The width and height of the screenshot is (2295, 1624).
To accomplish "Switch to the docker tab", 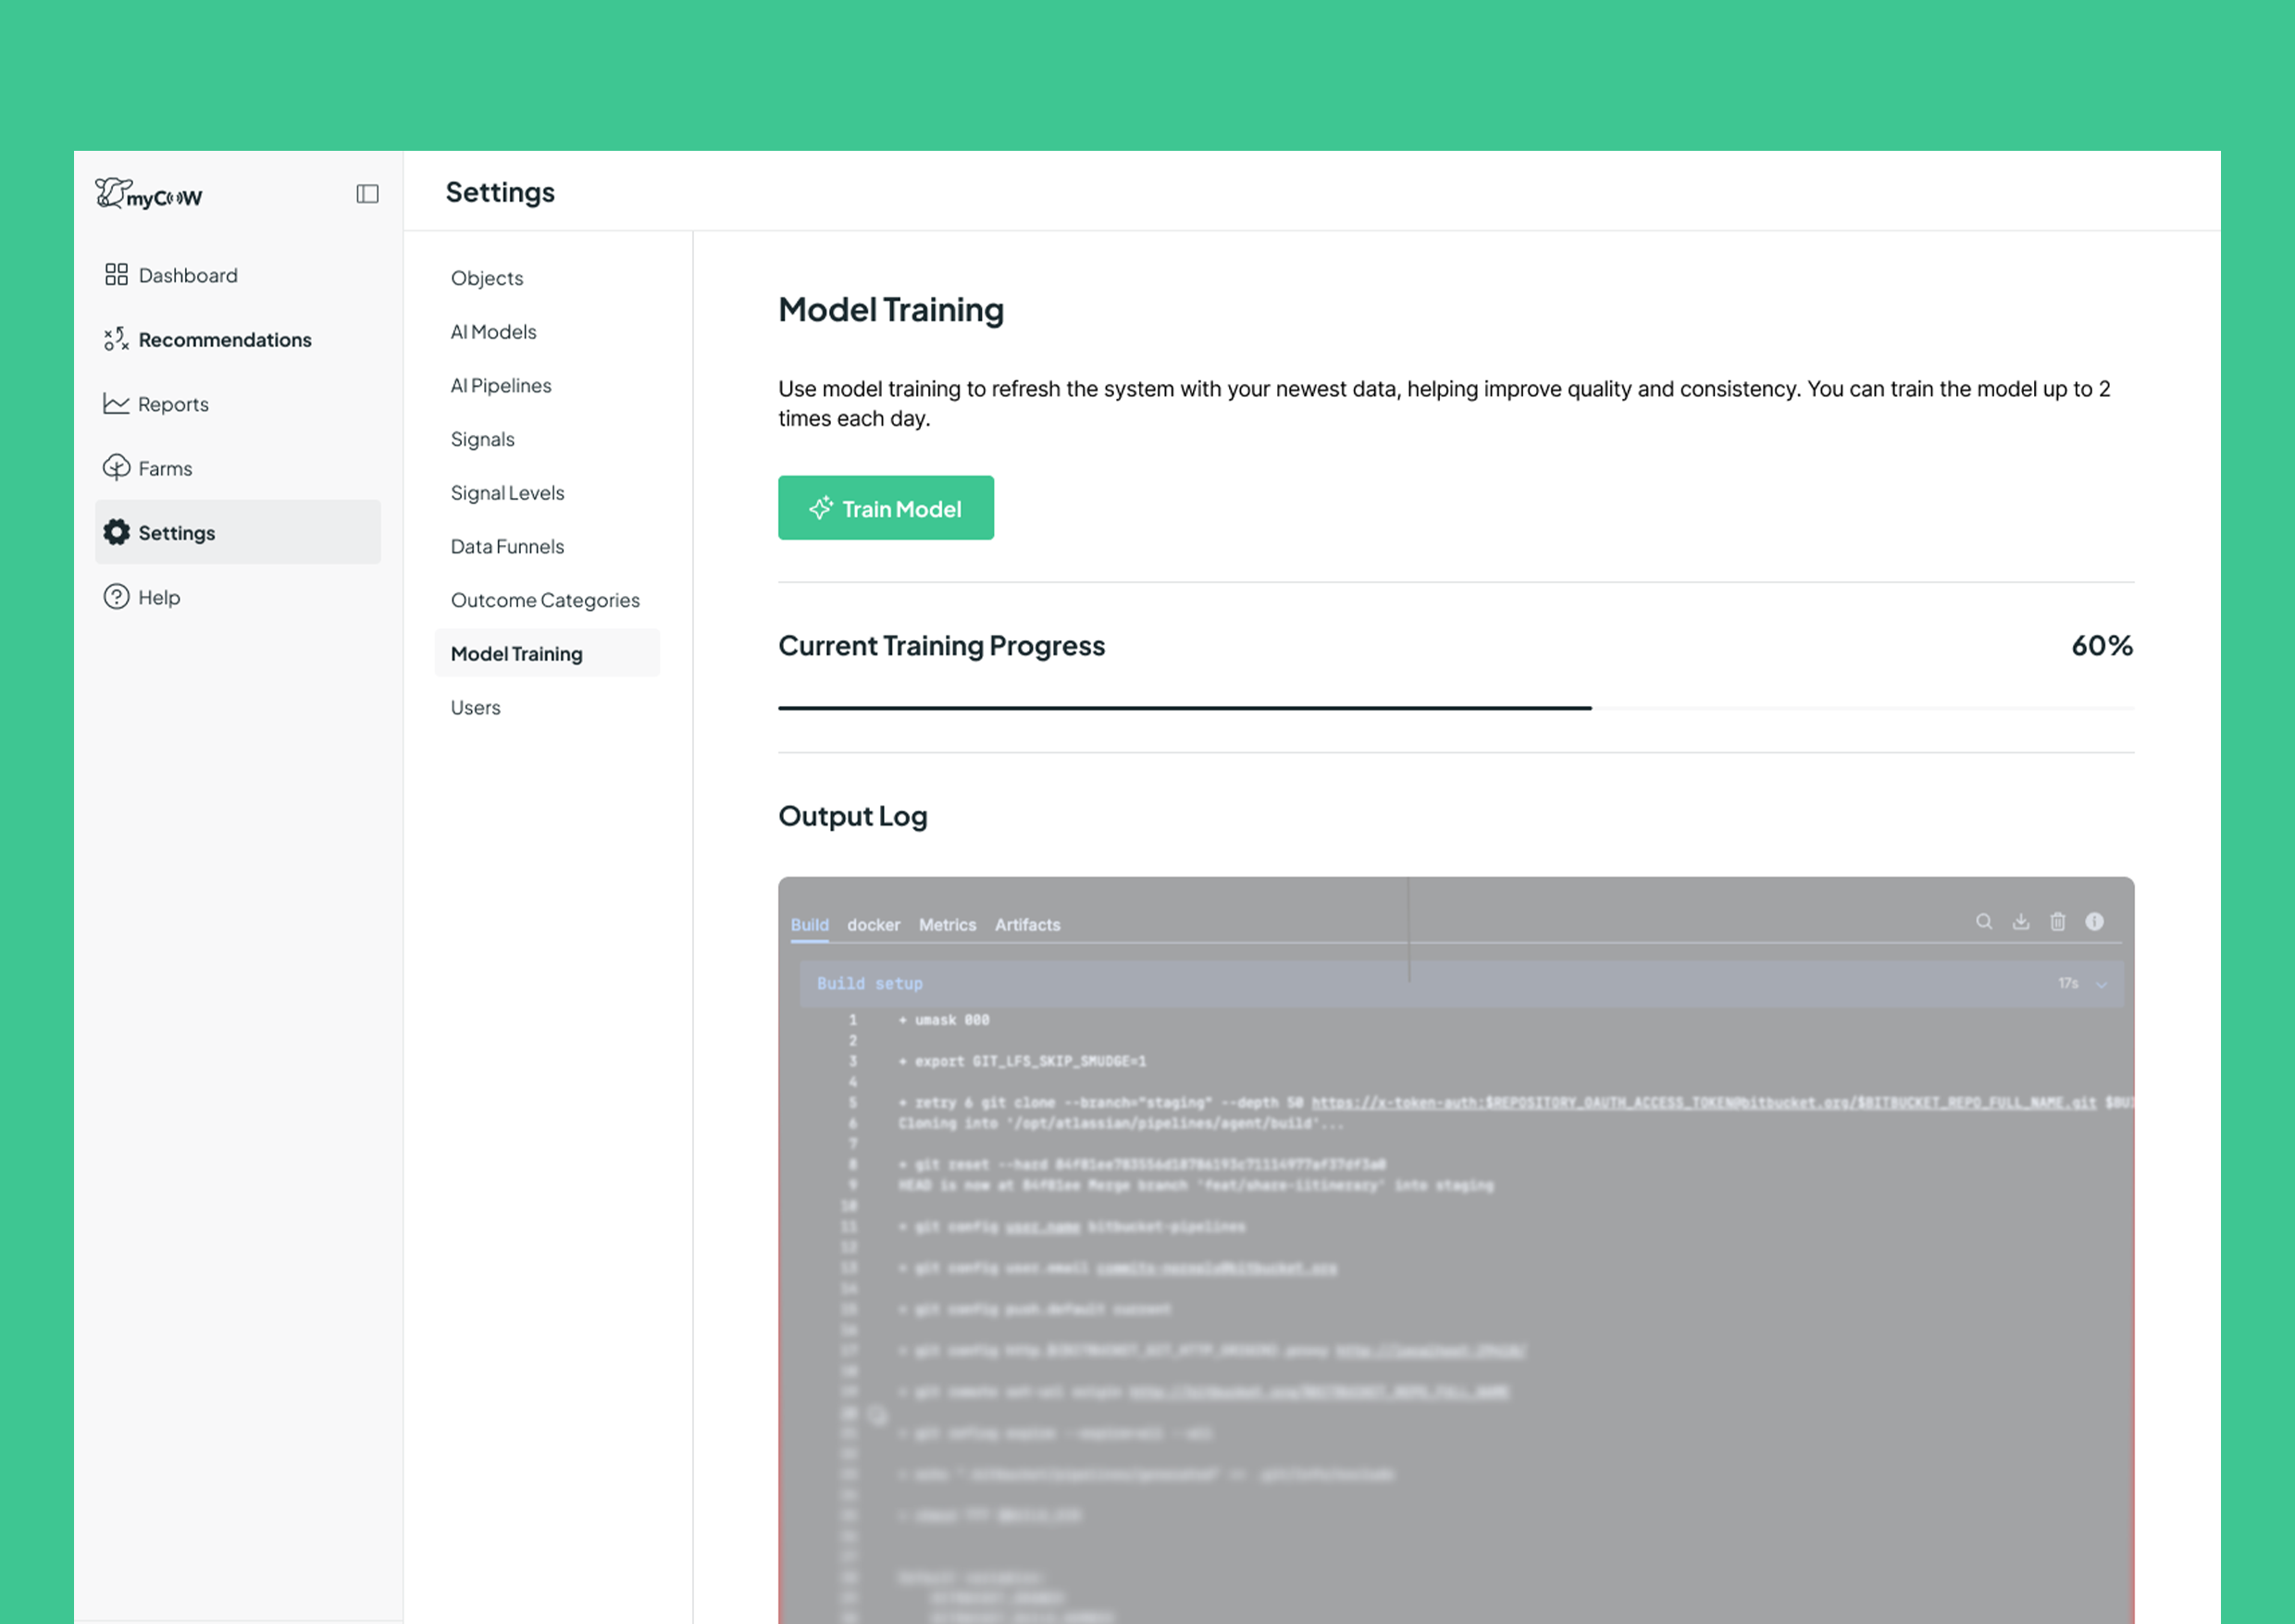I will click(873, 925).
